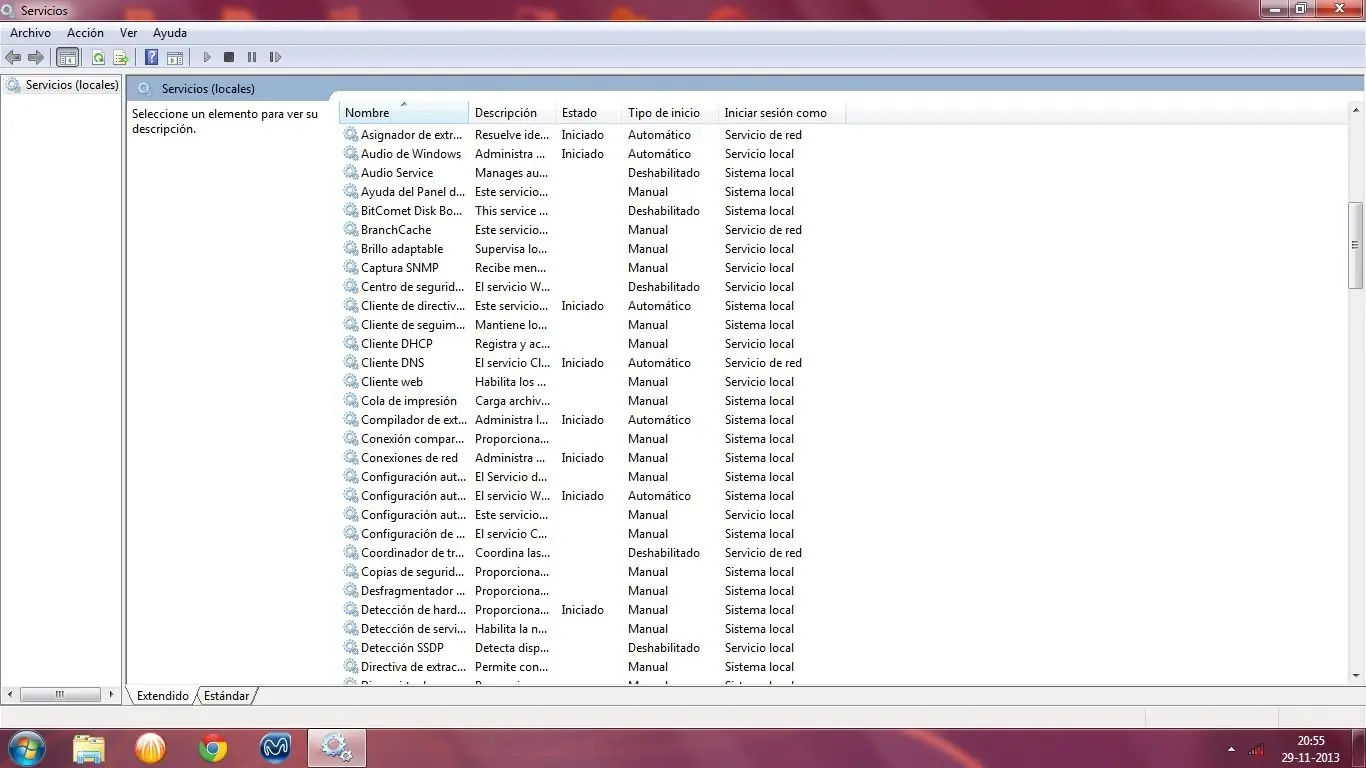Toggle the console tree show/hide button
Viewport: 1366px width, 768px height.
[x=68, y=58]
